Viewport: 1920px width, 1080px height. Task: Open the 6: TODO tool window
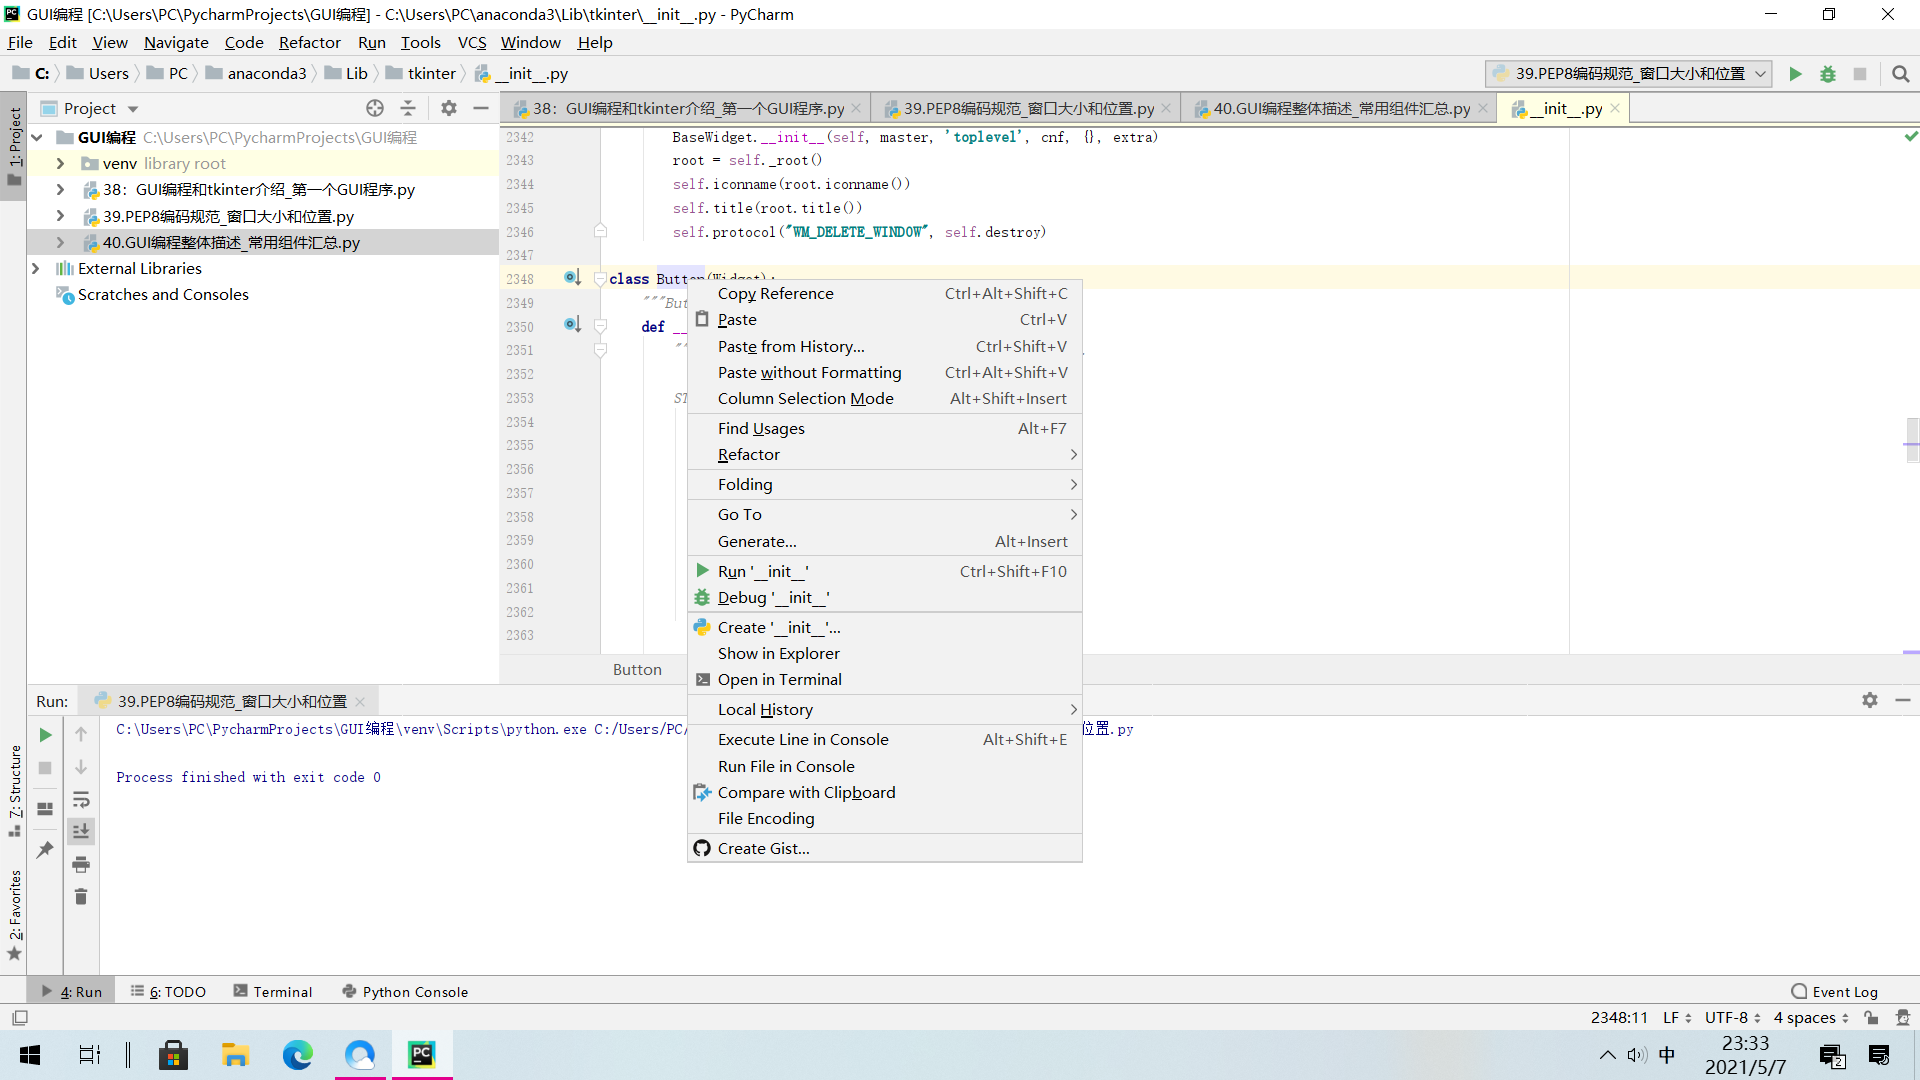pyautogui.click(x=168, y=992)
